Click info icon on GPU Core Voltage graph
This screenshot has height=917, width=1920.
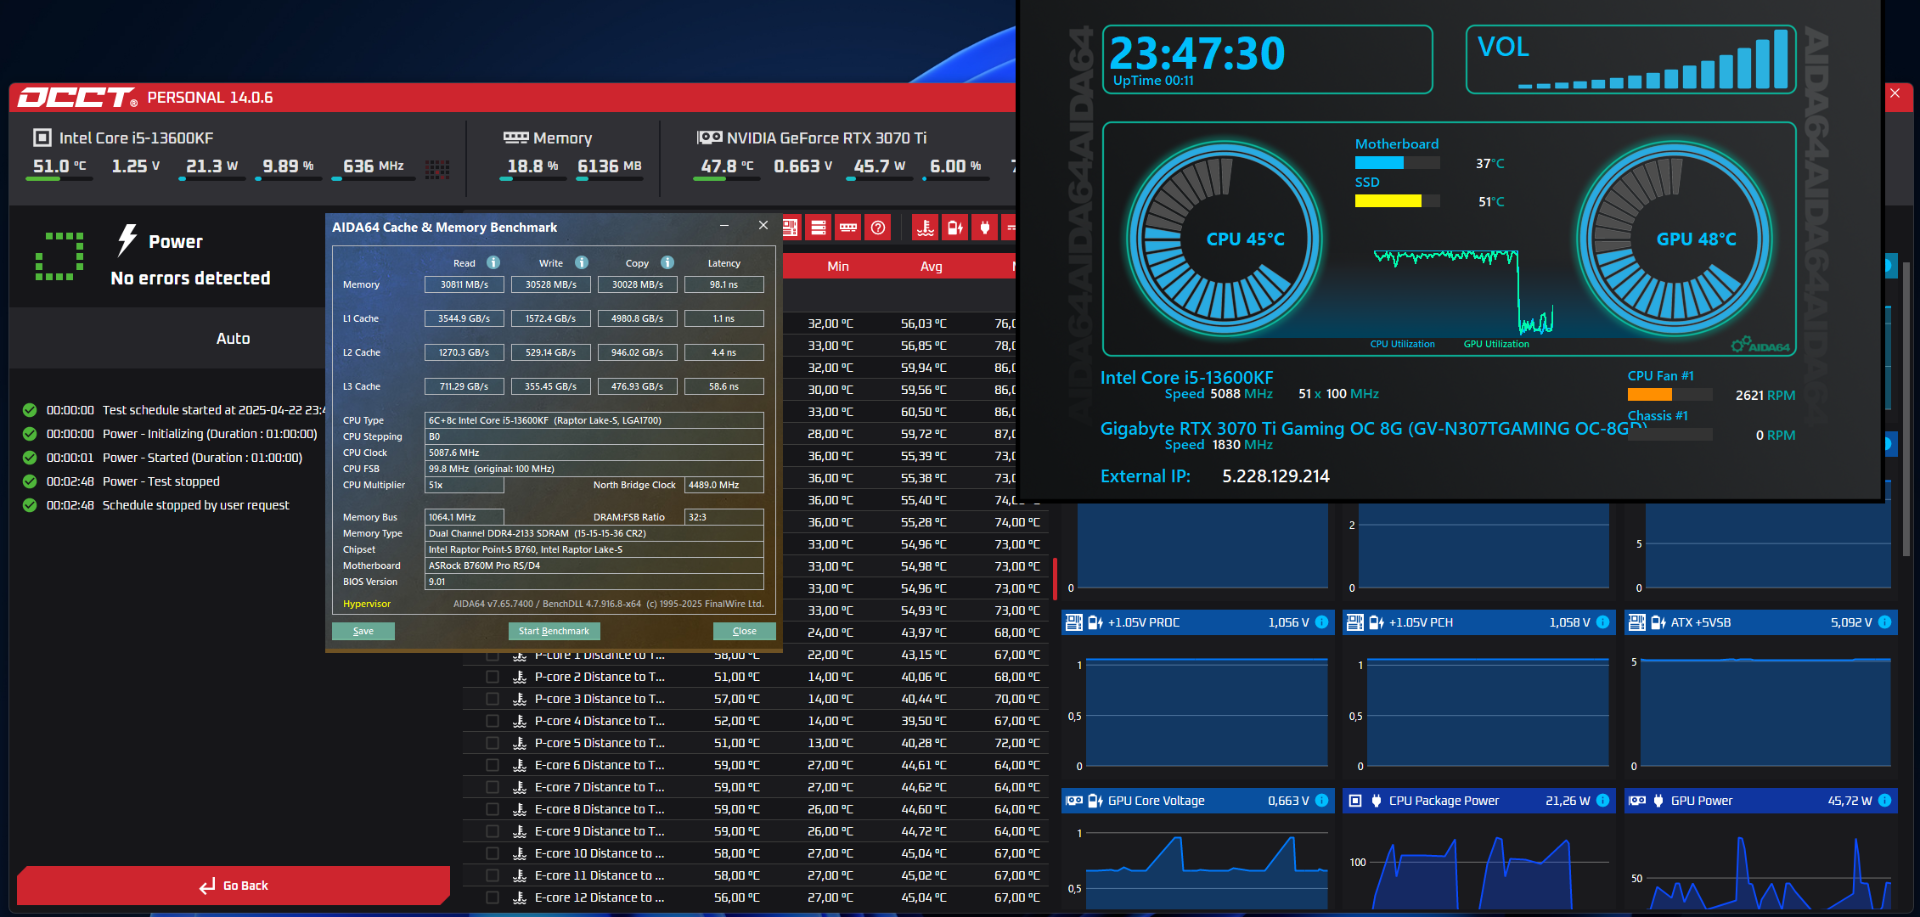click(1322, 800)
